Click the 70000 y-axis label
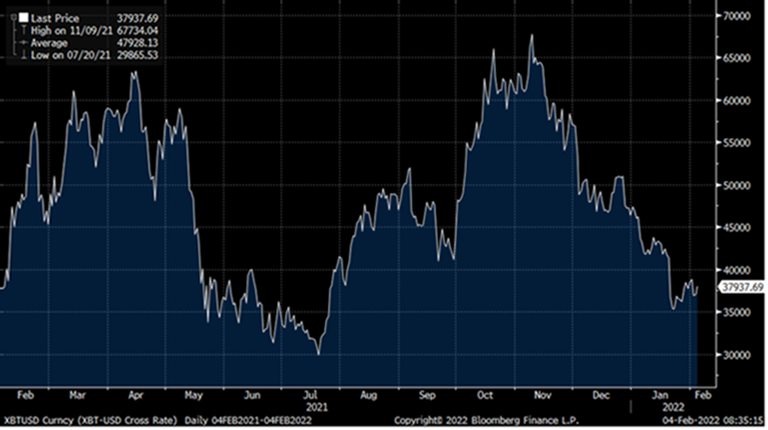Screen dimensions: 768x430 [x=738, y=17]
